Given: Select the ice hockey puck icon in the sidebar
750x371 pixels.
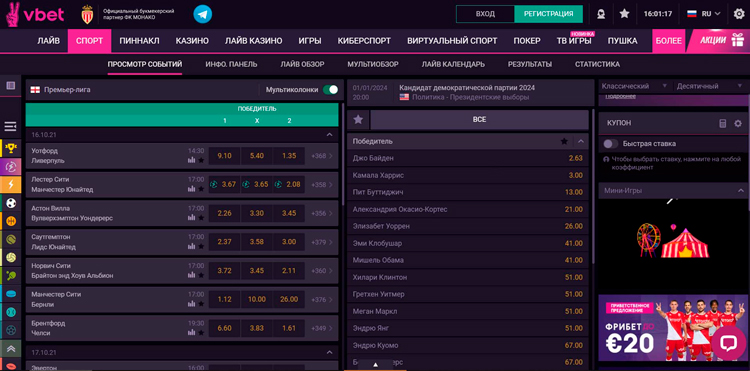Looking at the screenshot, I should [11, 294].
